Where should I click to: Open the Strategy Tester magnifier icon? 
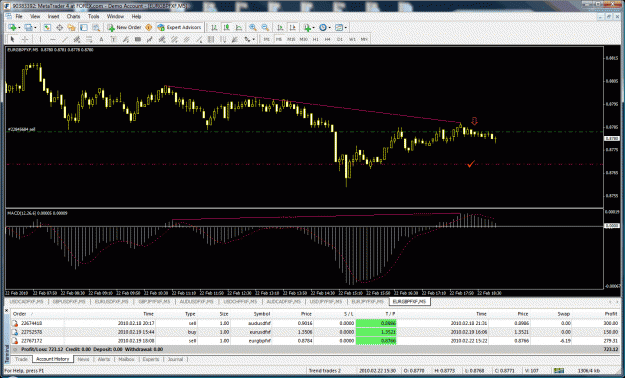click(x=96, y=28)
